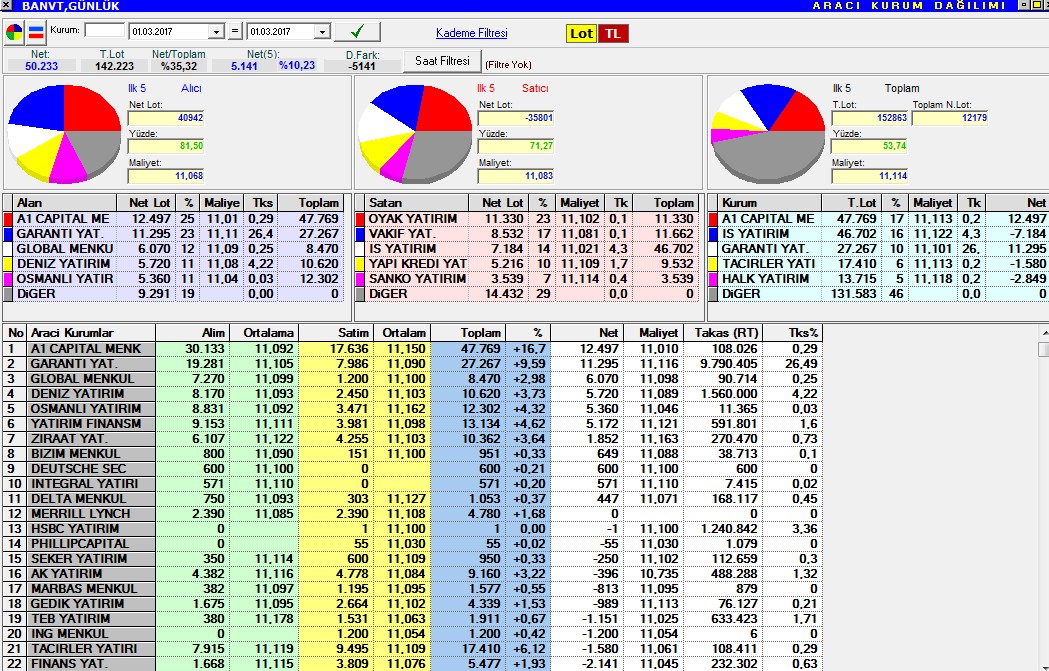Select the yellow swatch beside YAPI KREDI YAT
The image size is (1049, 671).
(x=360, y=264)
